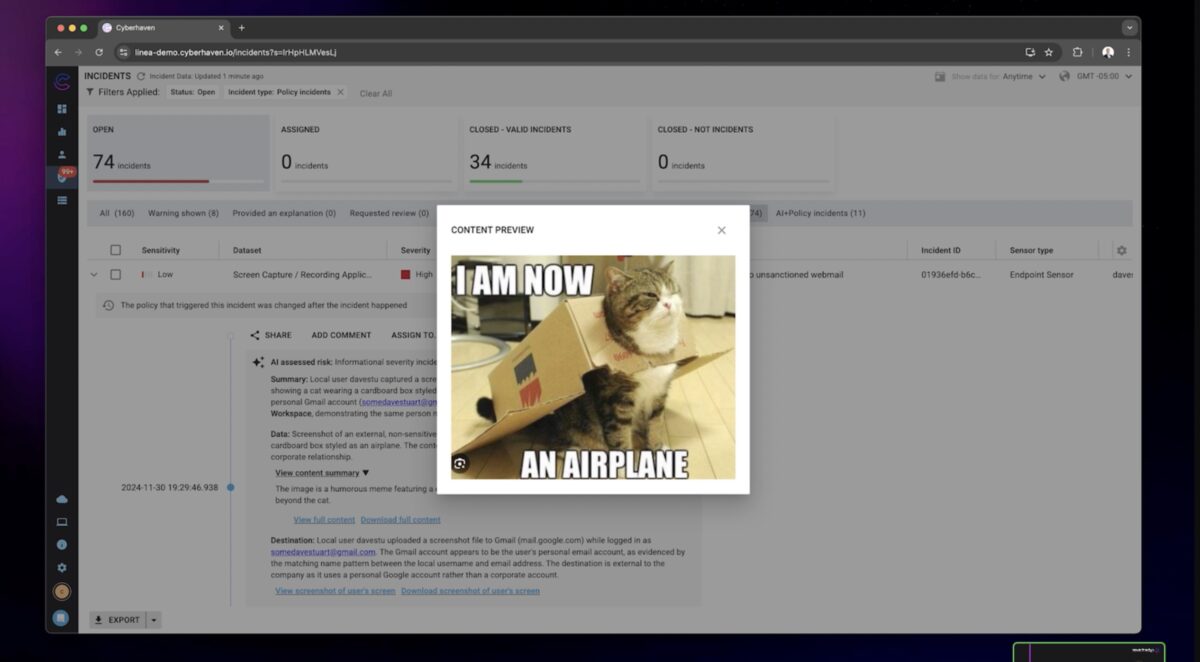
Task: Select Closed - Not Incidents card
Action: pos(743,152)
